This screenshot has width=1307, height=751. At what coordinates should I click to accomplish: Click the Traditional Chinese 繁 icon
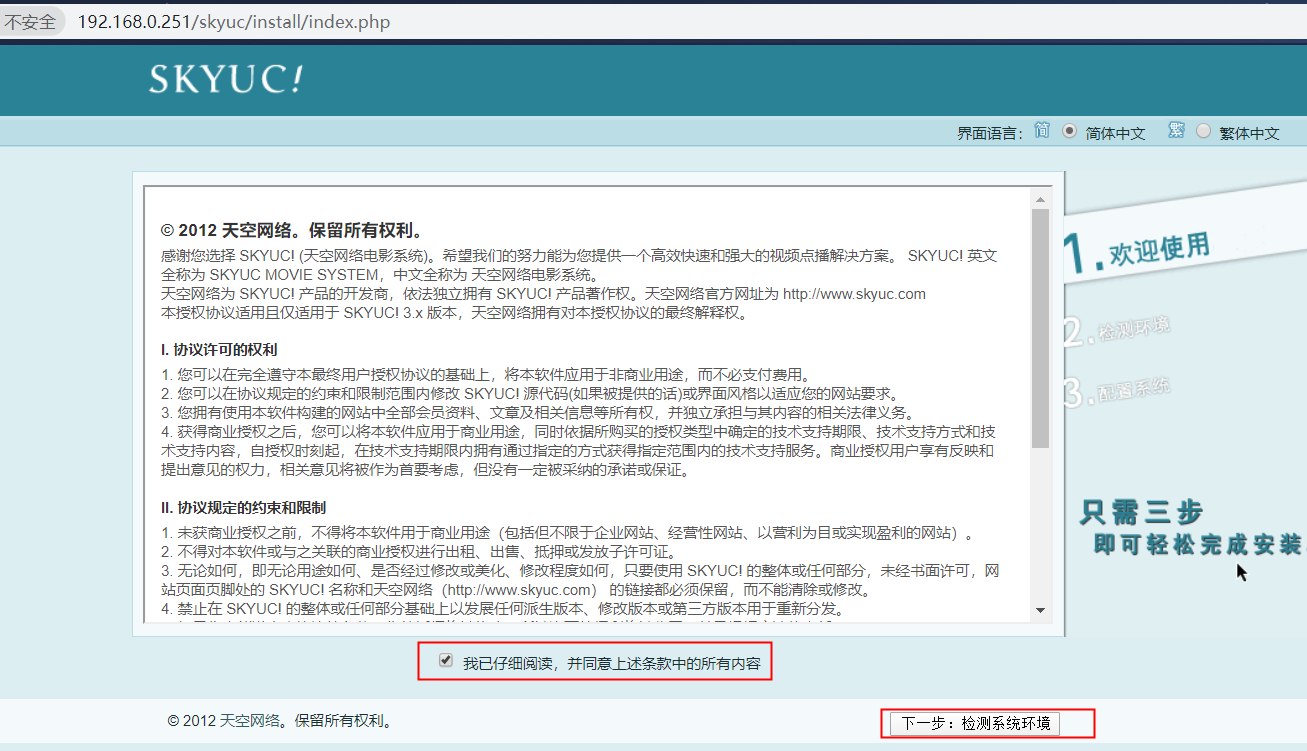(x=1176, y=130)
